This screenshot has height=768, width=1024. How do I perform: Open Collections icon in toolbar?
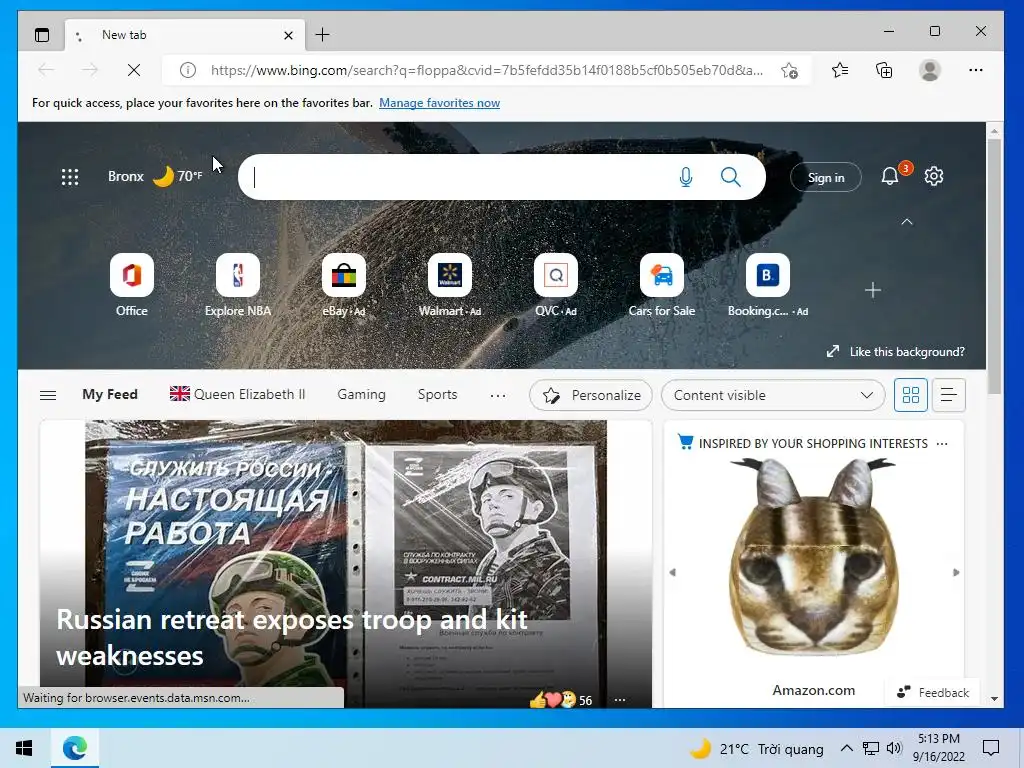pyautogui.click(x=884, y=70)
